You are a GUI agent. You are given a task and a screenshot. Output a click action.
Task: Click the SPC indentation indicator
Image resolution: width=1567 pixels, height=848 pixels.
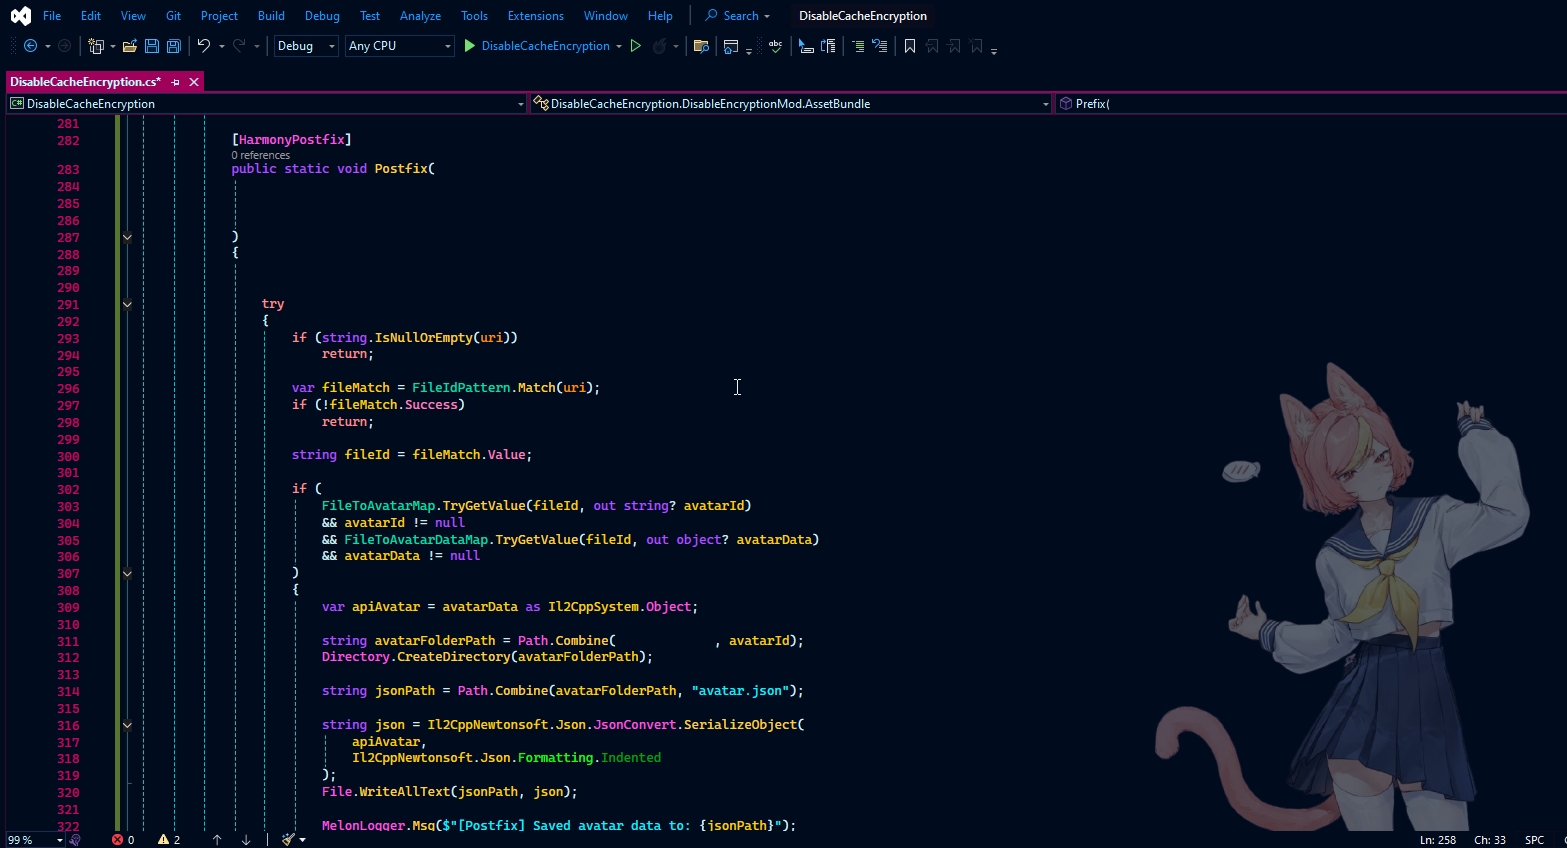1534,840
